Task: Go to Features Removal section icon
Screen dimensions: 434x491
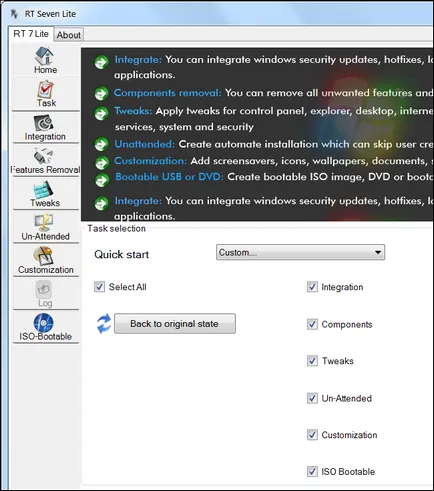Action: [x=43, y=156]
